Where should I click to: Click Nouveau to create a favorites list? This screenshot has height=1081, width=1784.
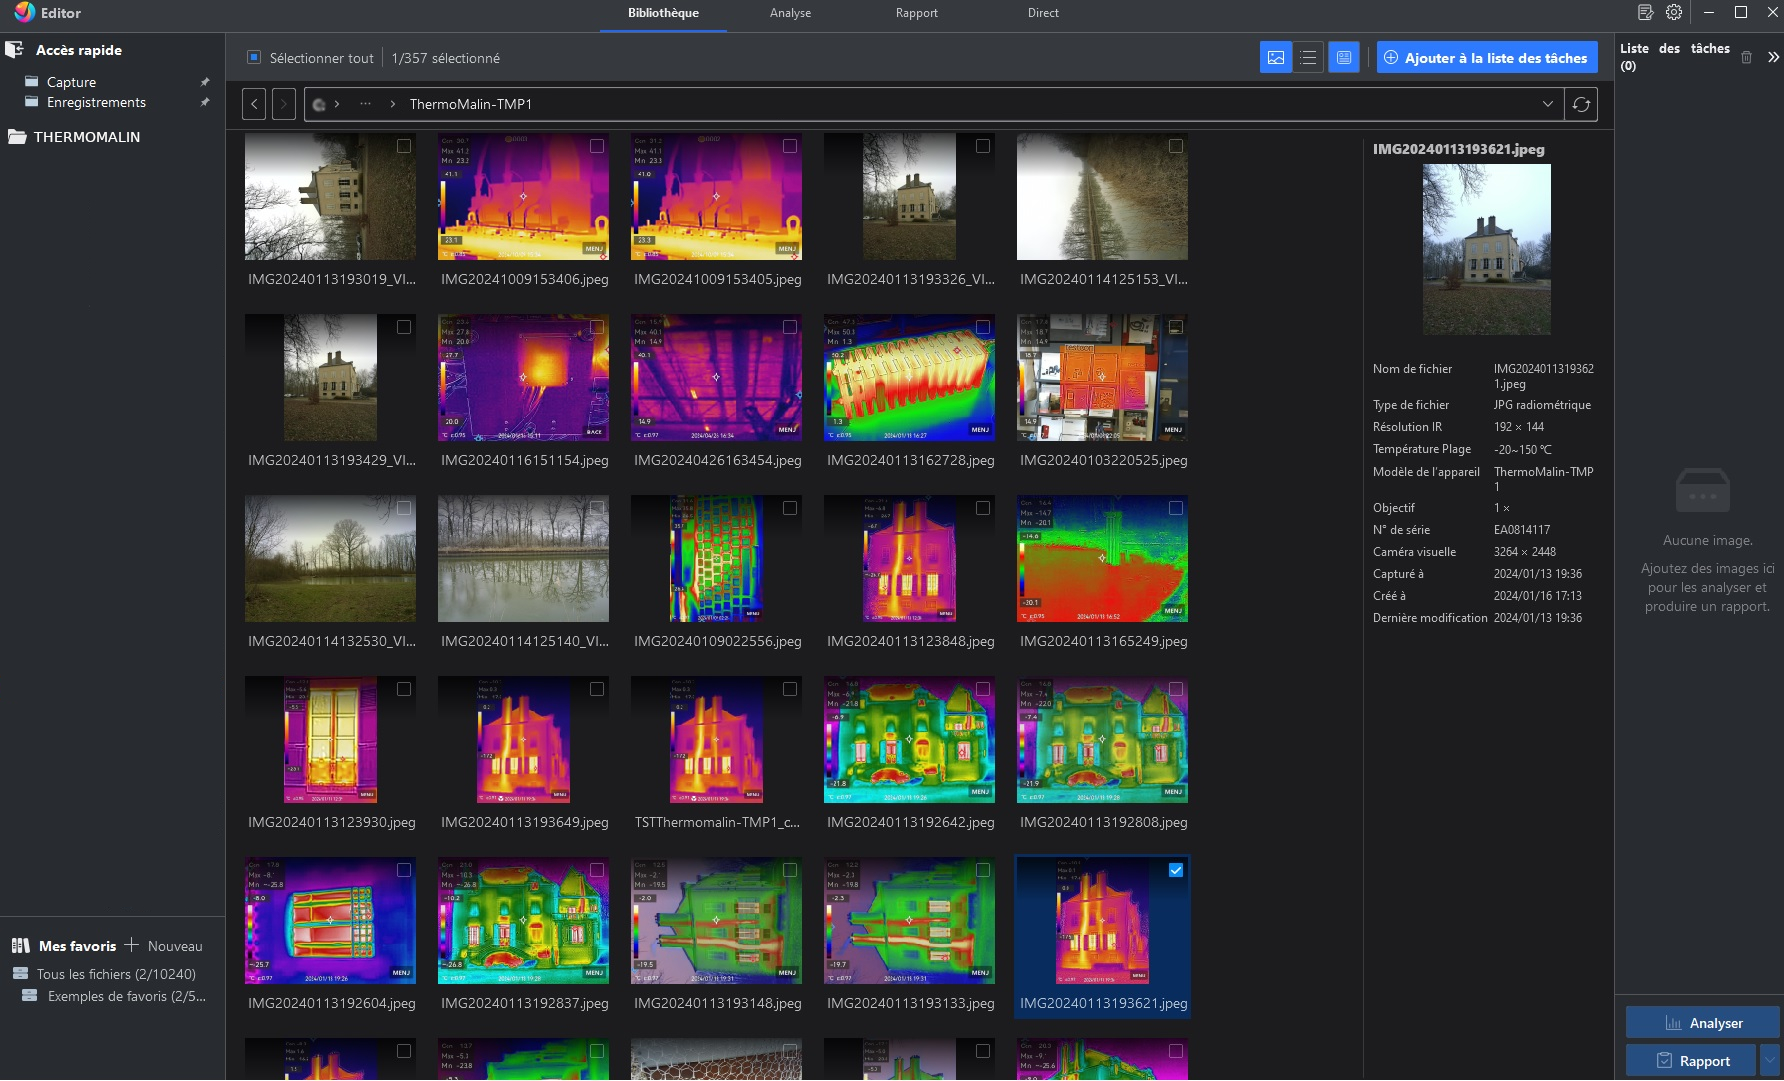(175, 946)
